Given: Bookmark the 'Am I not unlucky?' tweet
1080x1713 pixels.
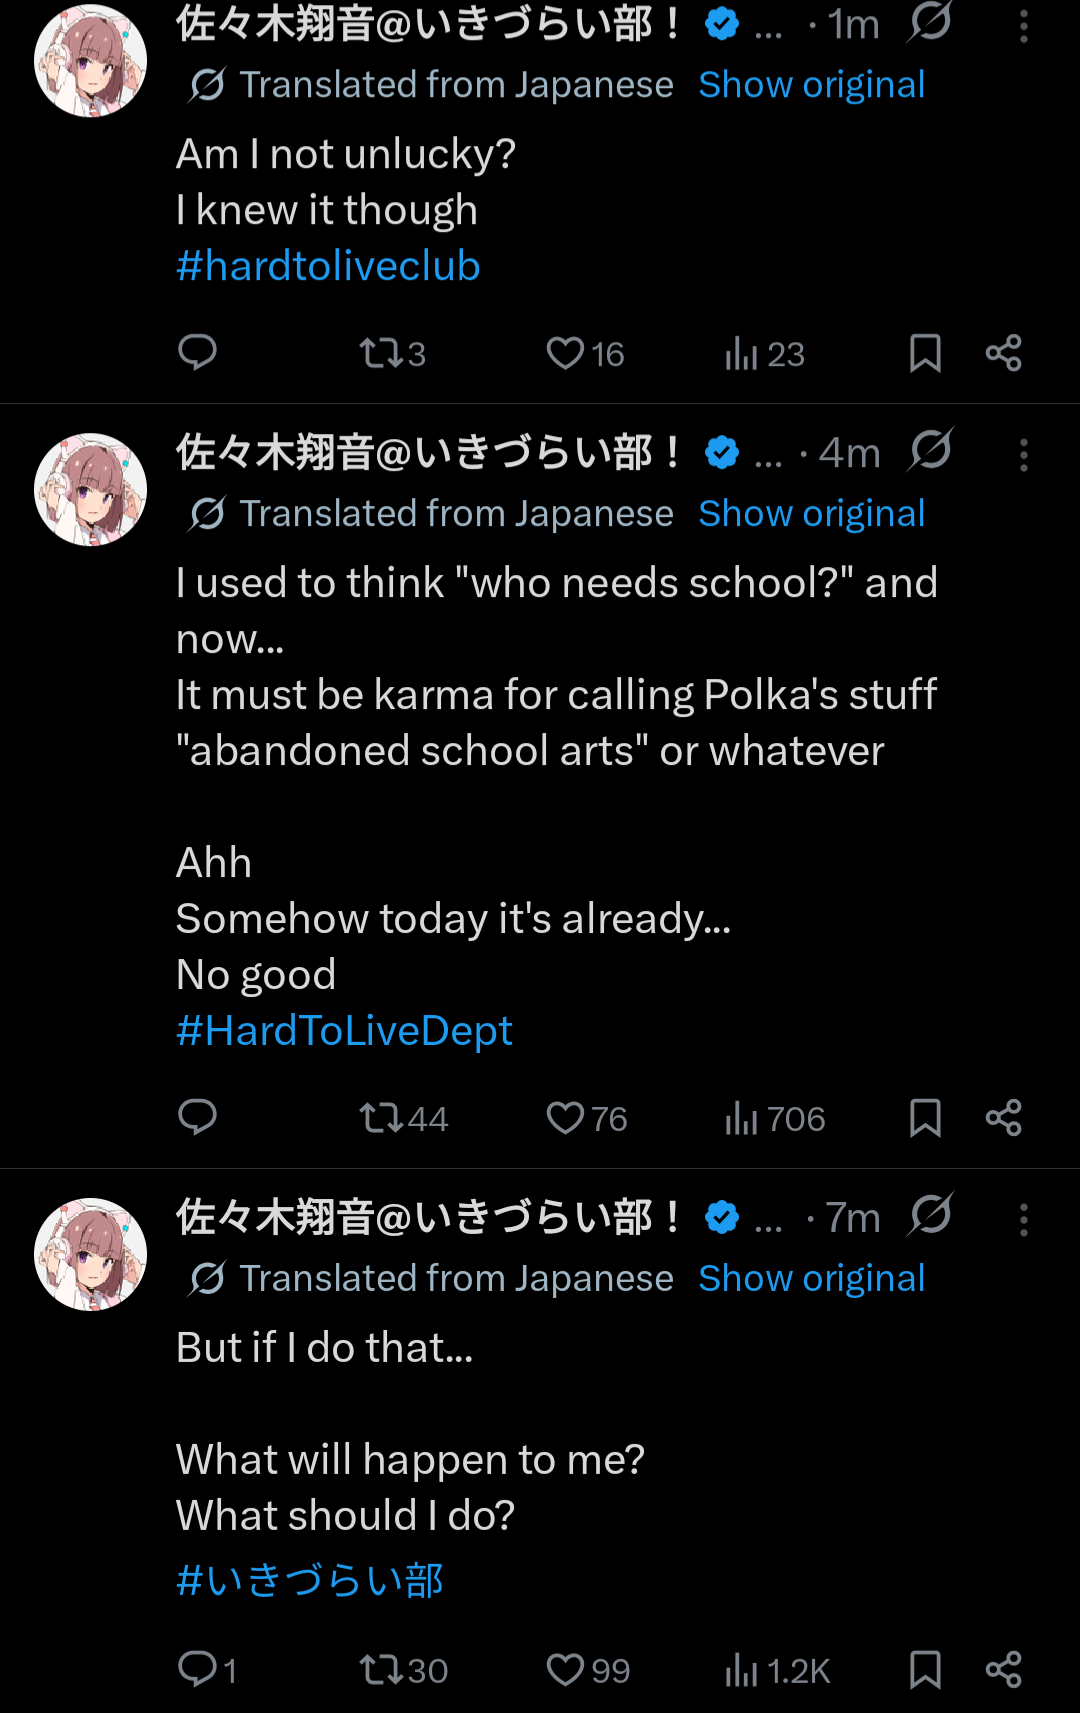Looking at the screenshot, I should [x=925, y=354].
